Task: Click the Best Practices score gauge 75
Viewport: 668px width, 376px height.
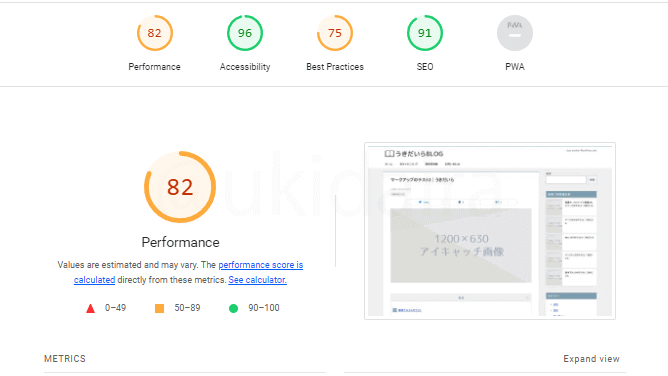Action: click(x=335, y=33)
